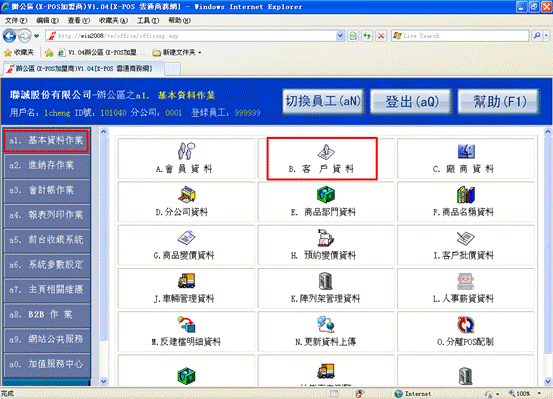Open the A. 會員資料 members icon
The height and width of the screenshot is (399, 553).
[x=186, y=151]
